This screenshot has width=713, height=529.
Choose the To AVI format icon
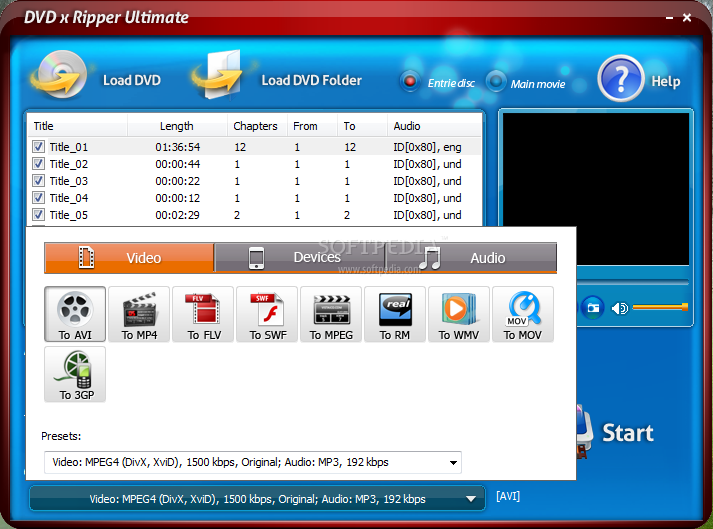[x=75, y=314]
